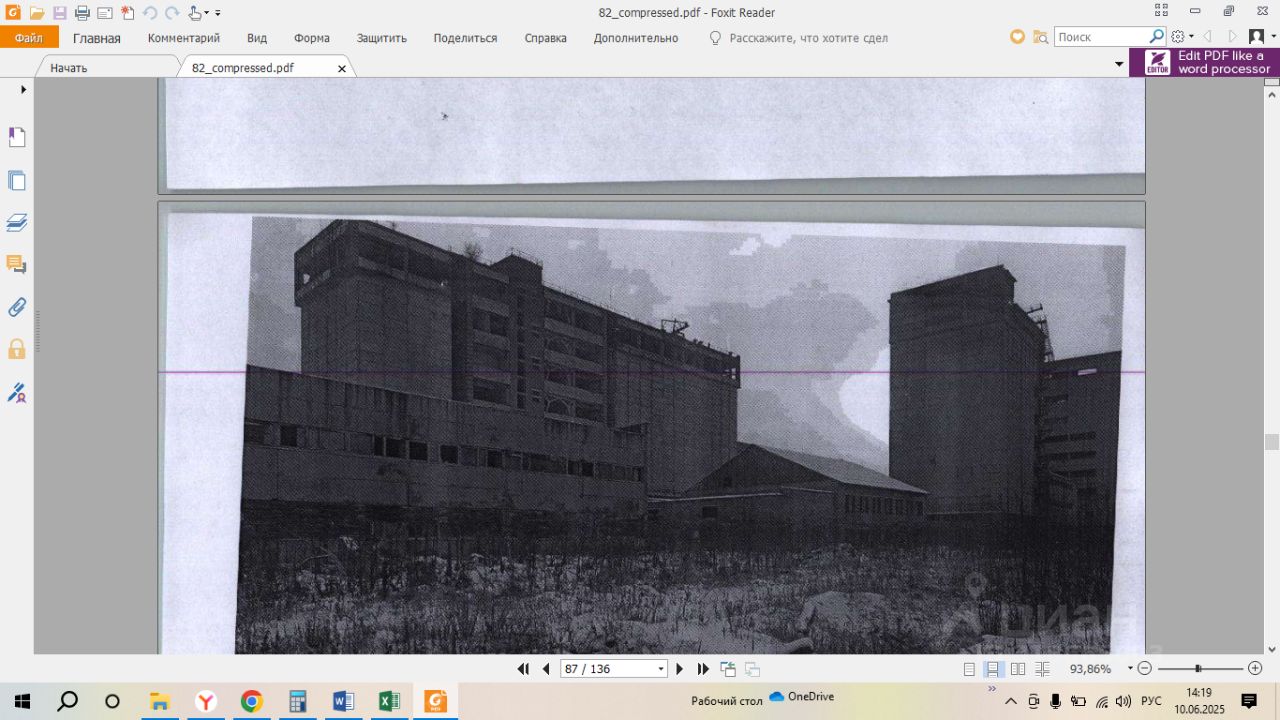Screen dimensions: 1280x720
Task: Click the folder search icon
Action: [x=1041, y=37]
